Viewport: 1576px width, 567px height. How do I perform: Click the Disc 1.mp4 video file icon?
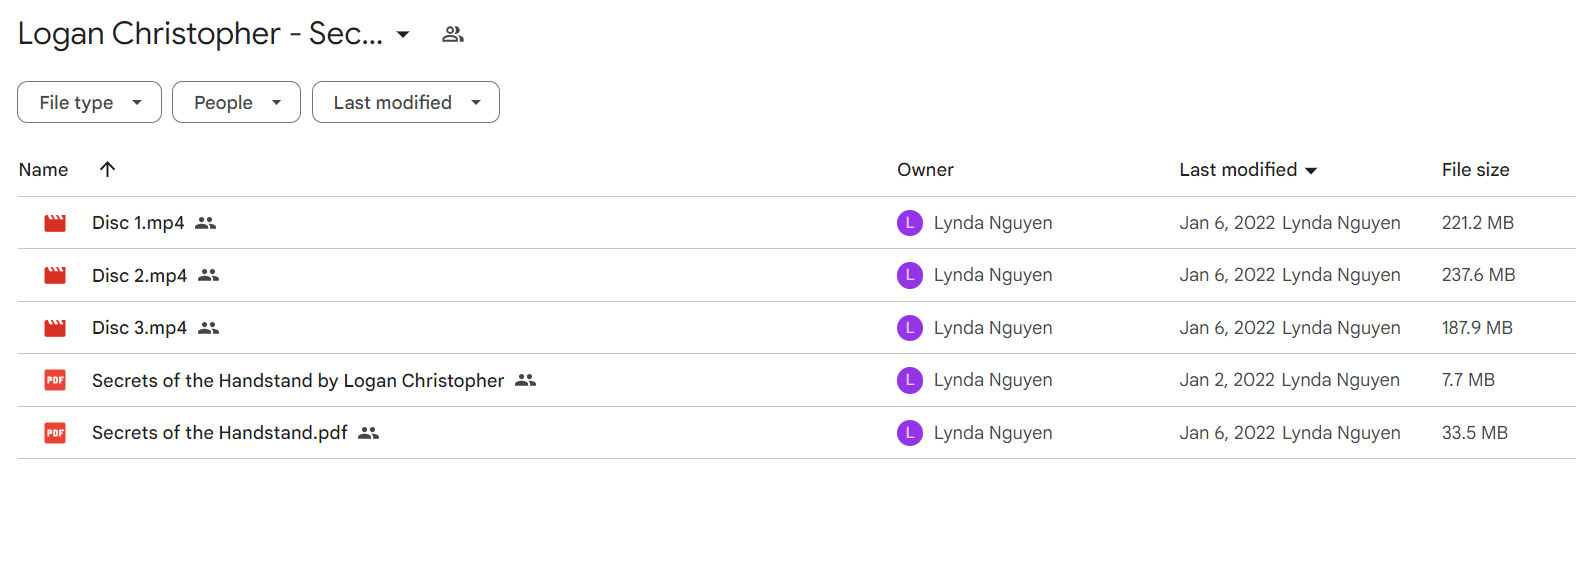pos(55,223)
